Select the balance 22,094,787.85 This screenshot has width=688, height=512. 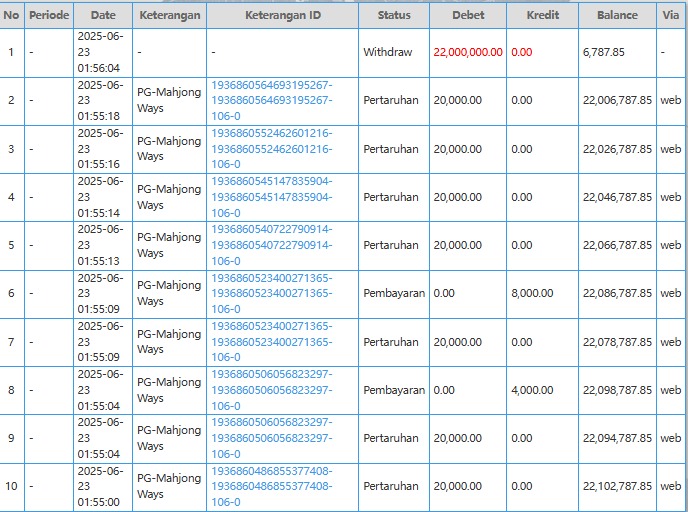617,438
